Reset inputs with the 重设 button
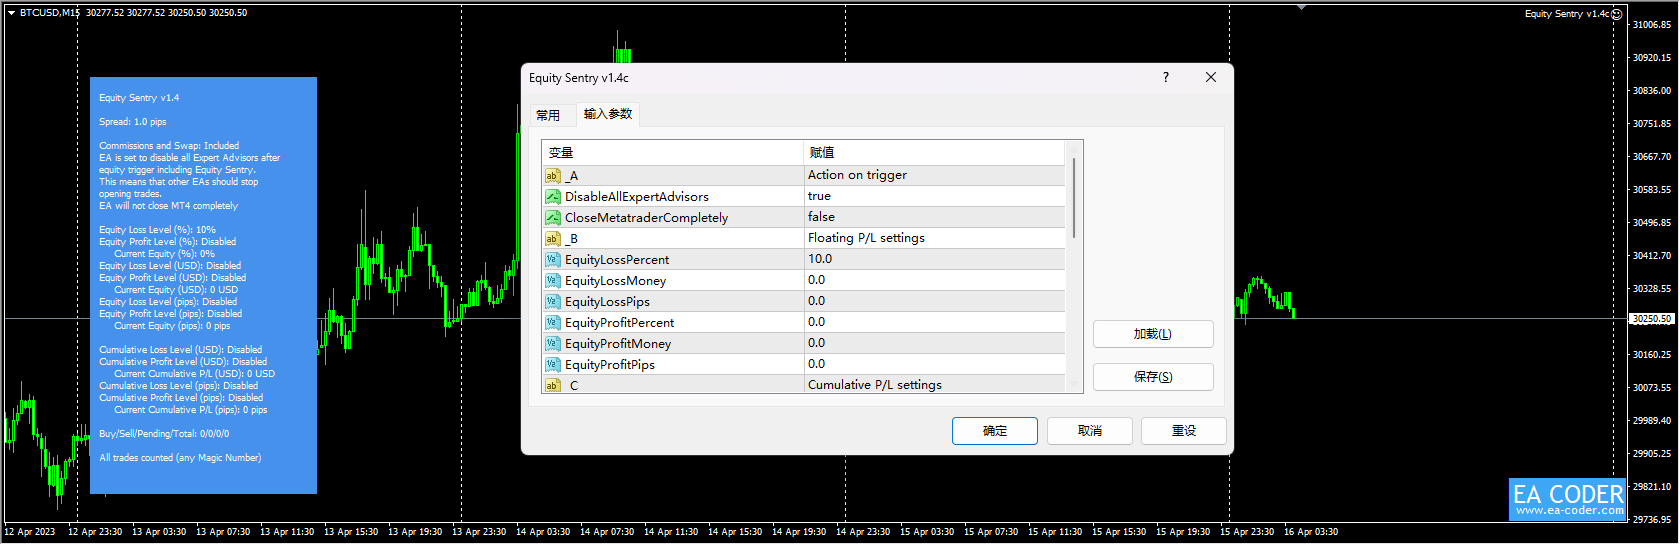 click(1184, 431)
